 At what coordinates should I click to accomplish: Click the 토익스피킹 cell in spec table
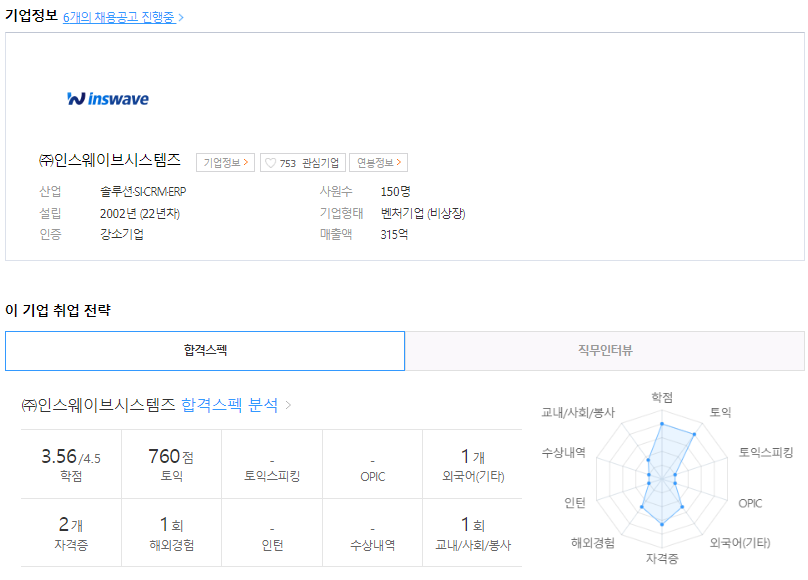point(272,464)
